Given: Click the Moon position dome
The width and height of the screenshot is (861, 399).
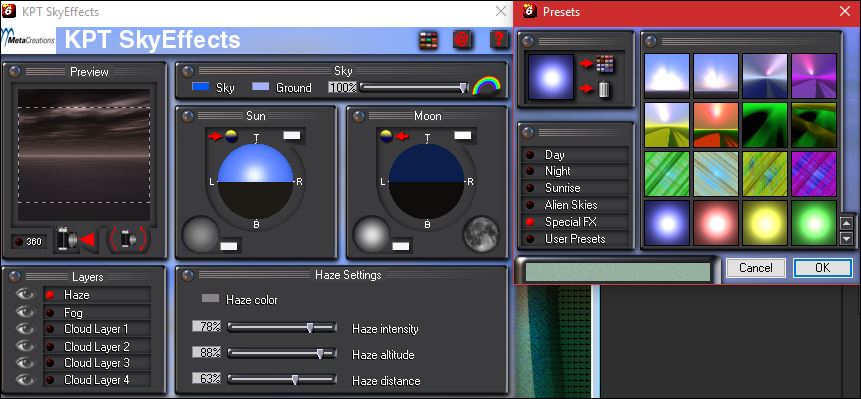Looking at the screenshot, I should click(x=427, y=182).
